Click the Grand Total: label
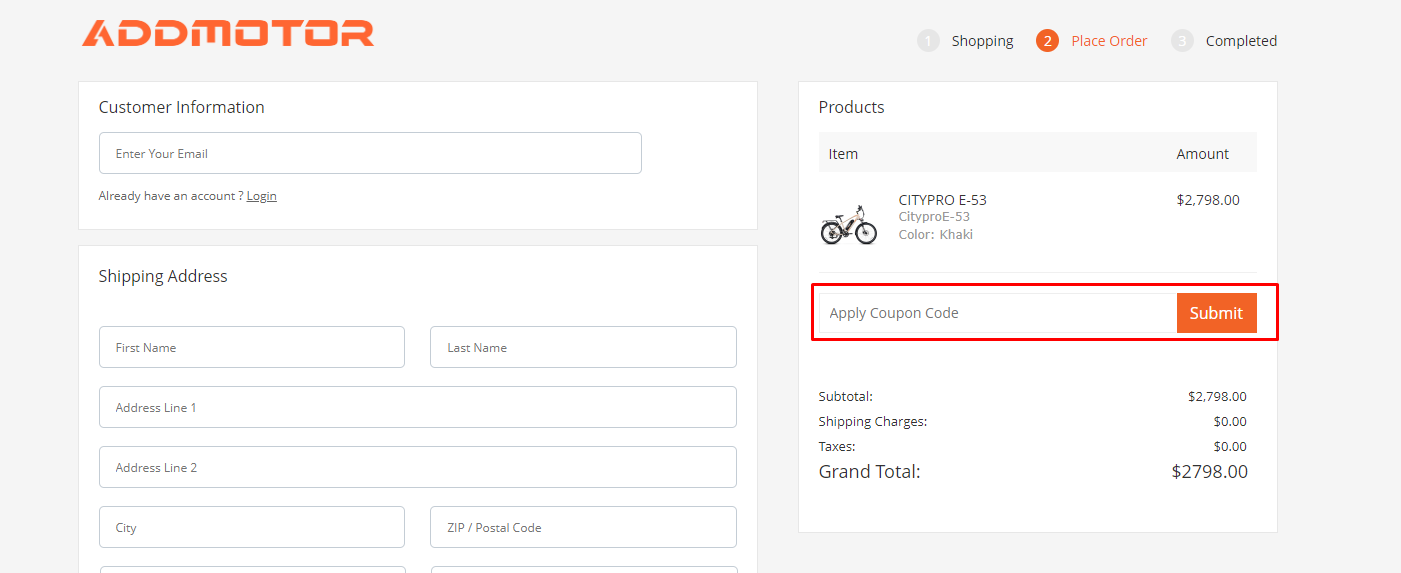Screen dimensions: 1401x573 (870, 471)
